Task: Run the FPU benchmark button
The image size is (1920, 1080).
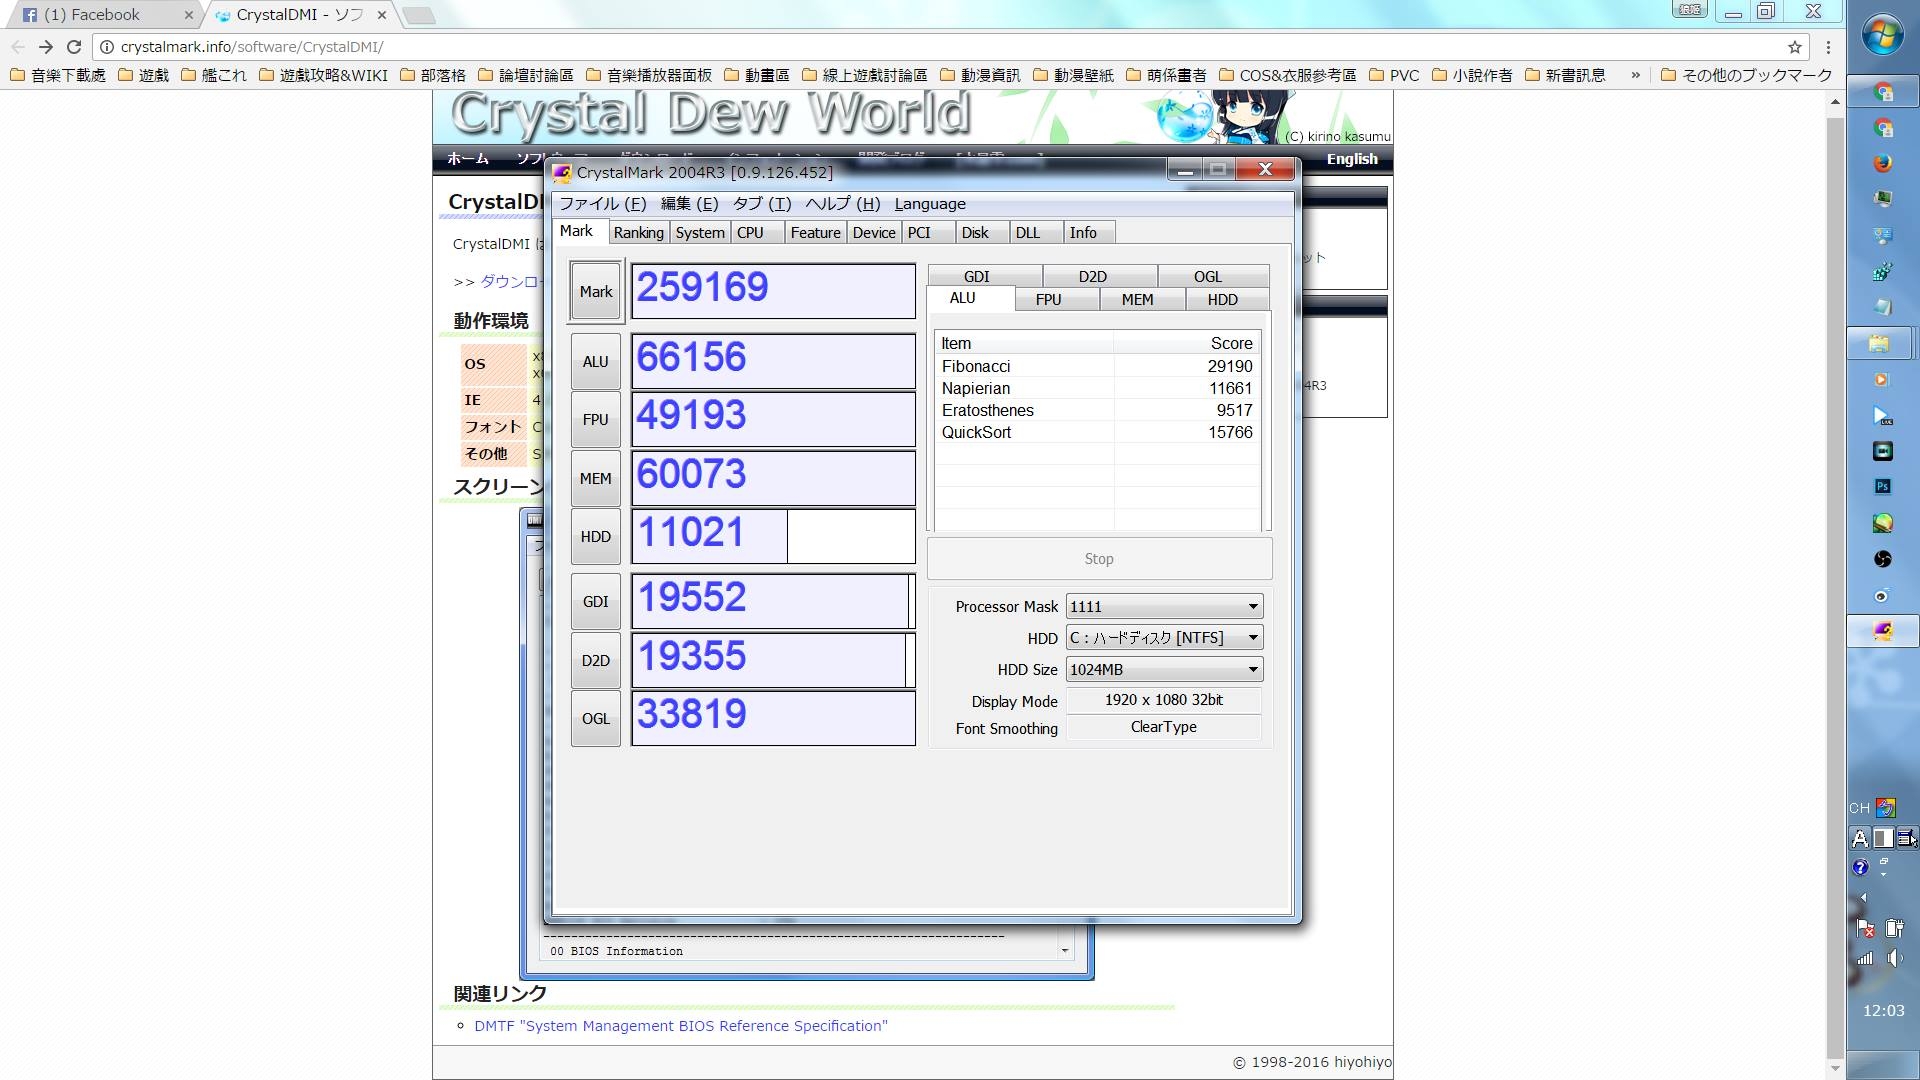Action: (596, 420)
